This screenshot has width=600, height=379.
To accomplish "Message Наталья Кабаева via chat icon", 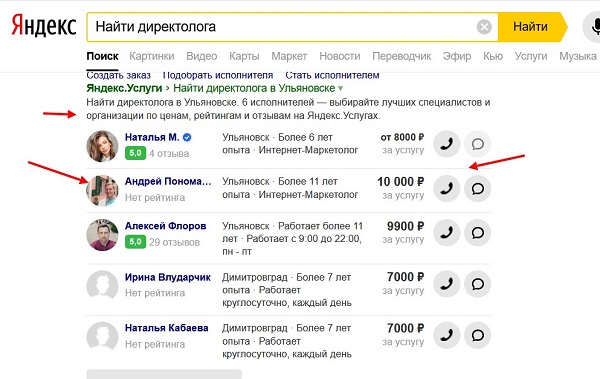I will (x=478, y=335).
